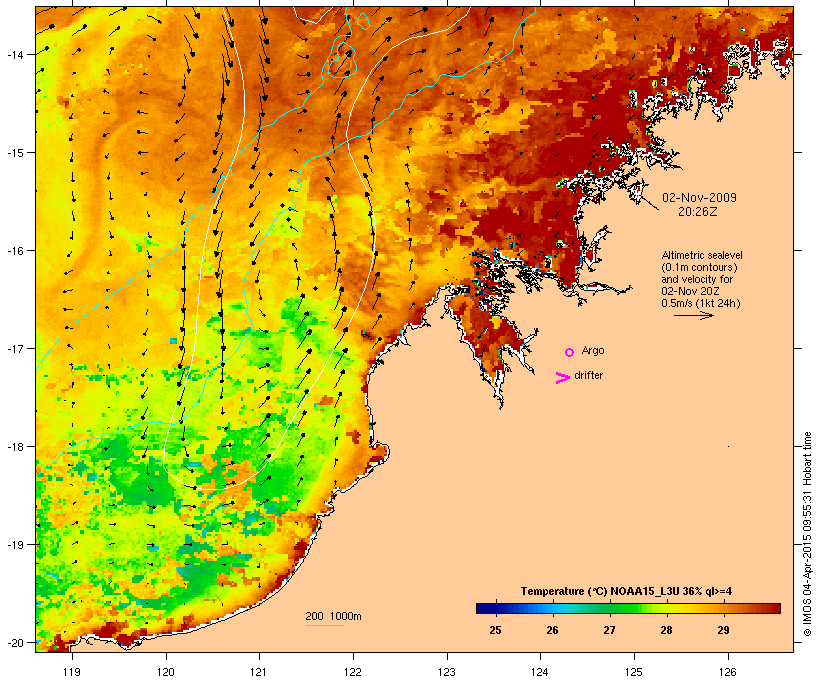This screenshot has height=680, width=820.
Task: Click latitude axis label -14
Action: (14, 54)
